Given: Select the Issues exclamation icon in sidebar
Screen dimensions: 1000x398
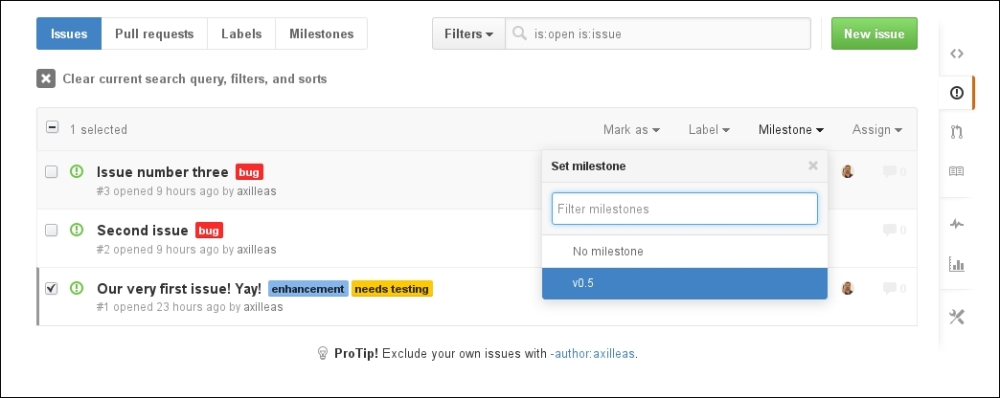Looking at the screenshot, I should click(x=956, y=93).
